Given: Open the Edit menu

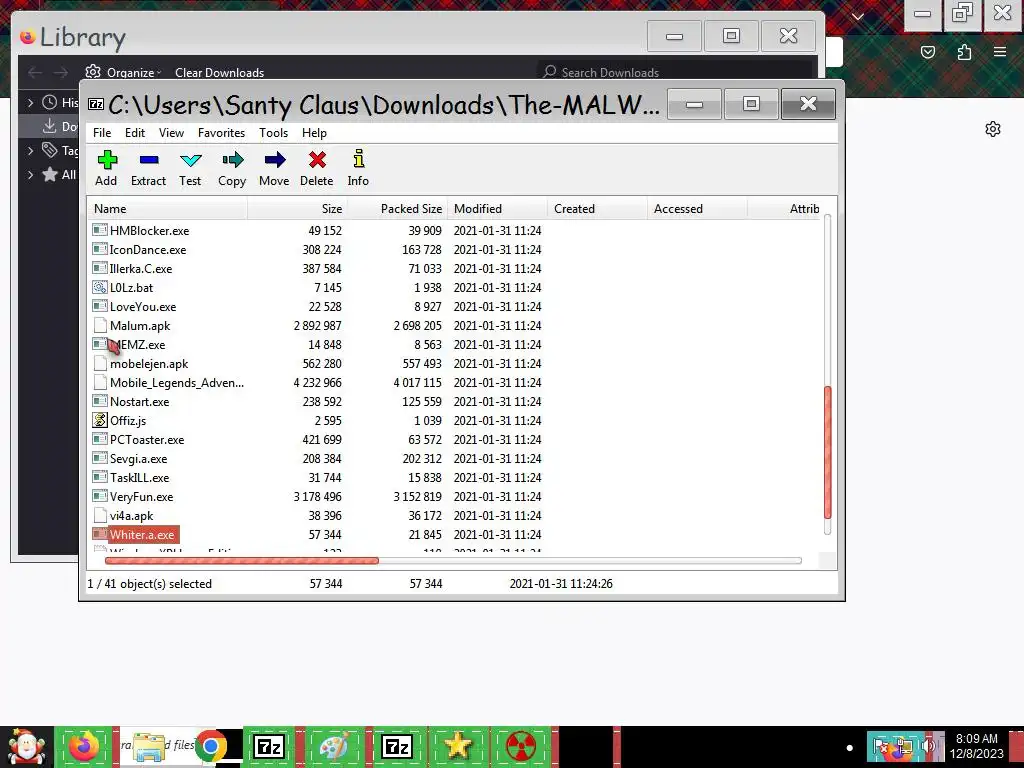Looking at the screenshot, I should click(x=135, y=133).
